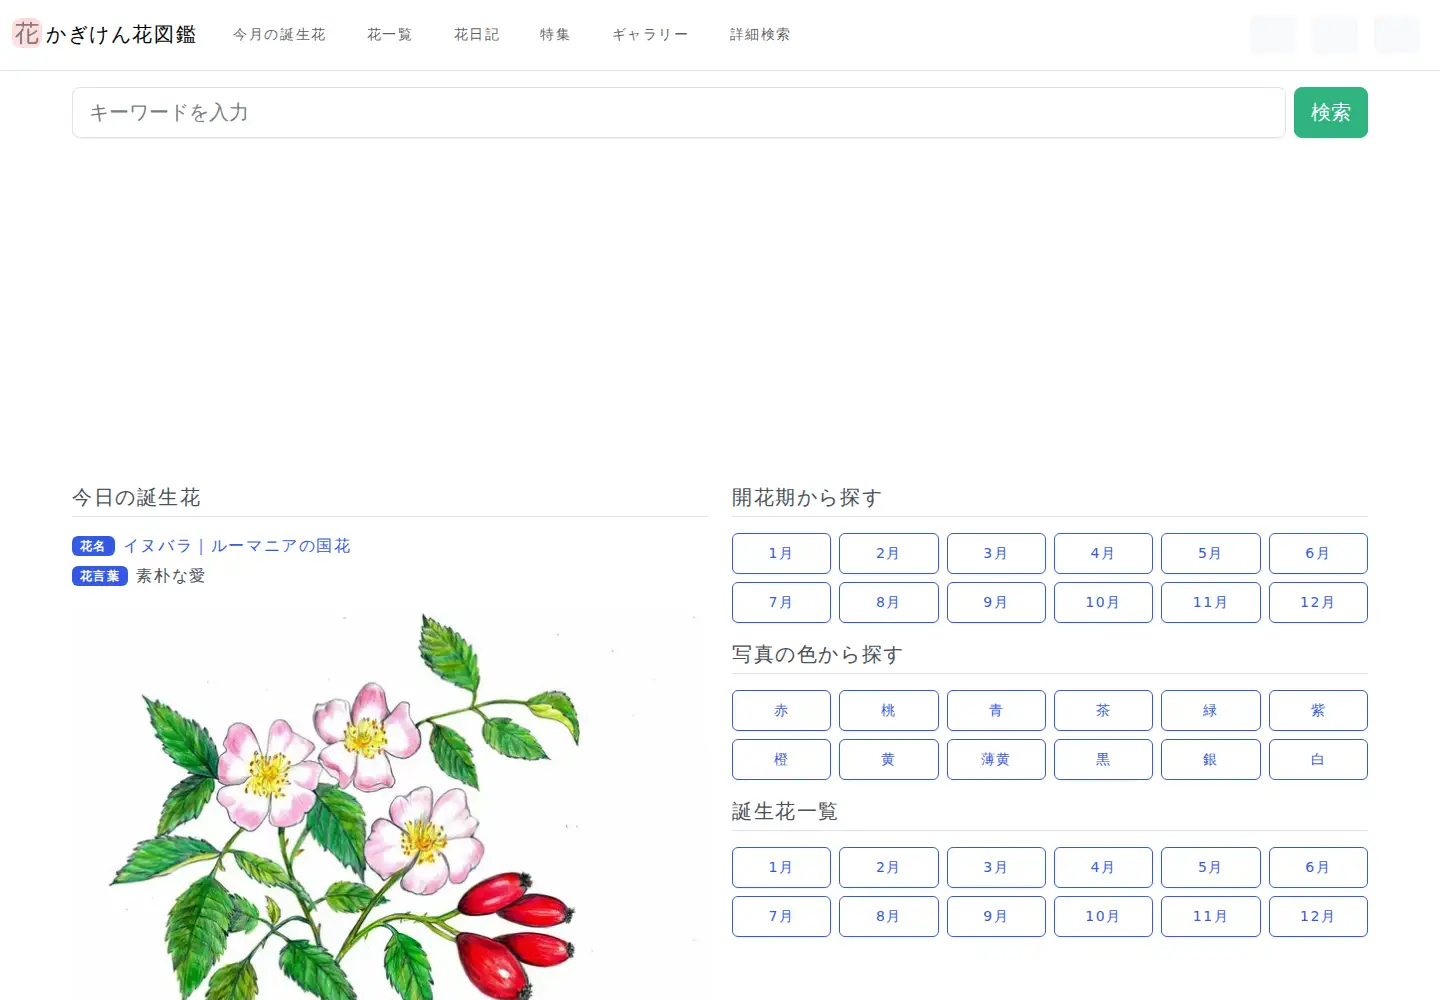Viewport: 1440px width, 1000px height.
Task: Click the 花名 badge label
Action: pos(93,546)
